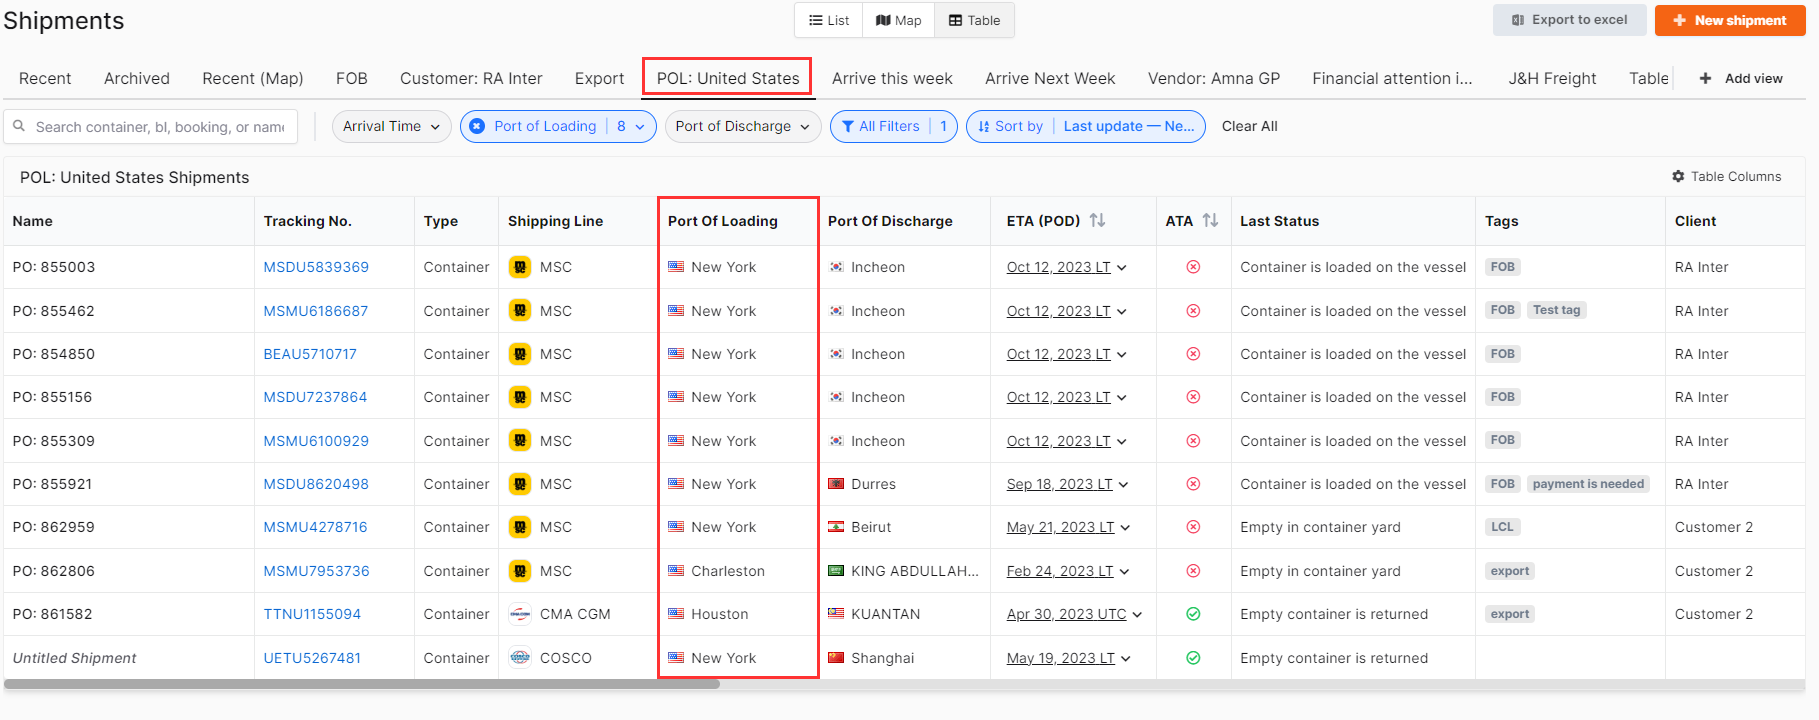This screenshot has height=720, width=1819.
Task: Open tracking link MSDU5839369
Action: tap(316, 267)
